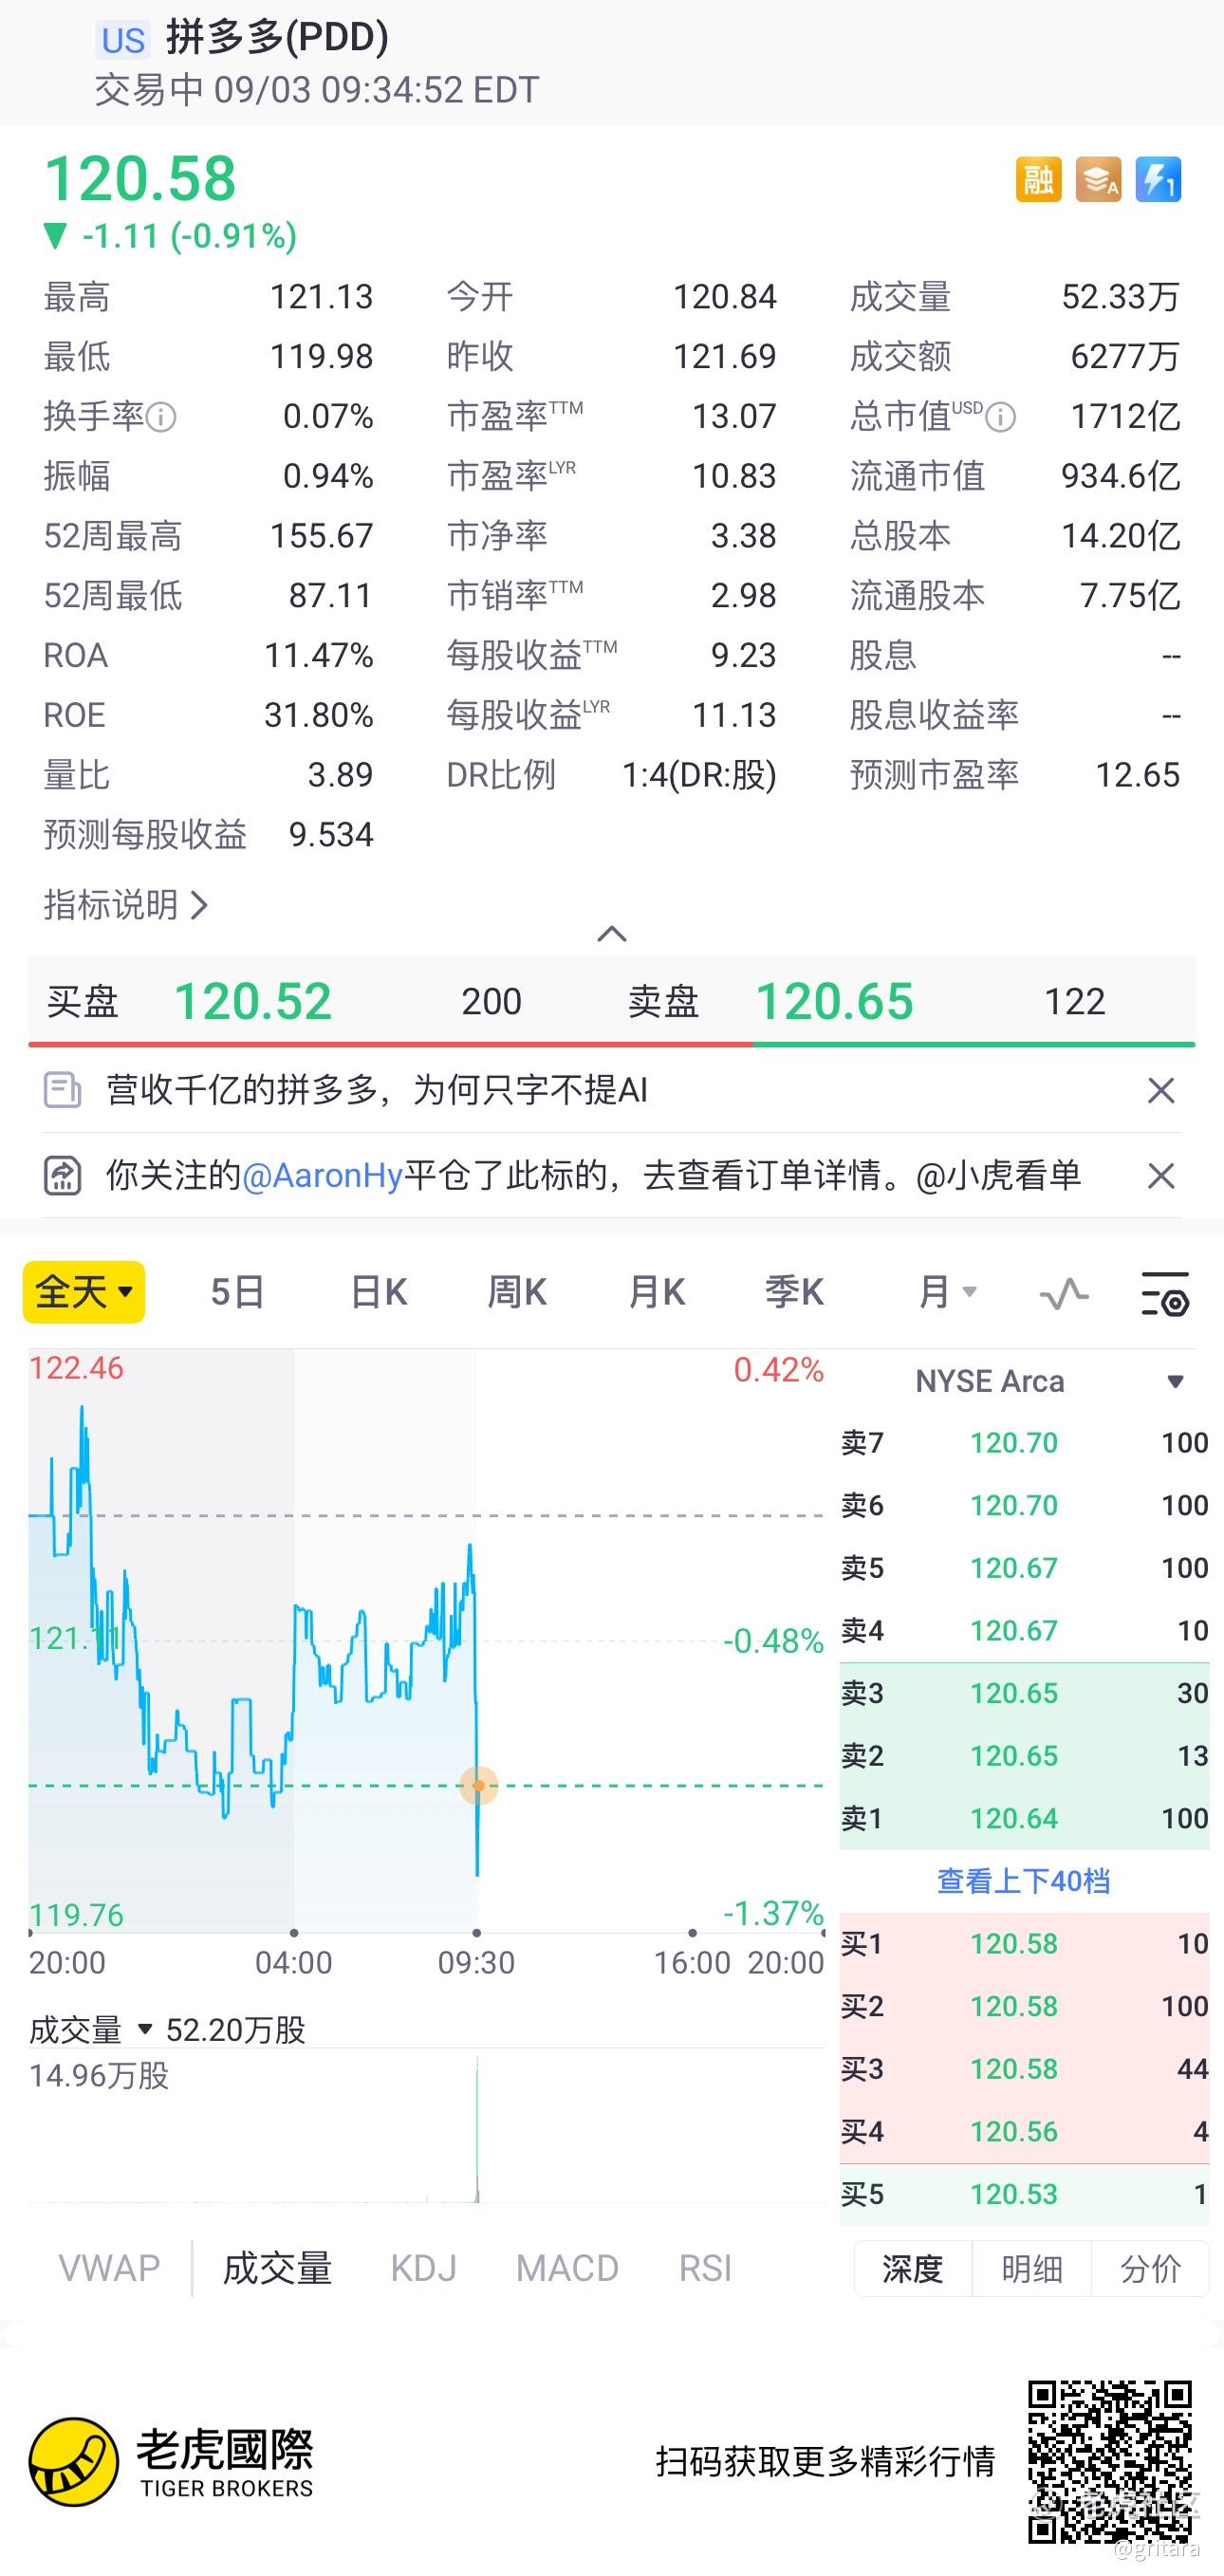The height and width of the screenshot is (2576, 1224).
Task: Select the orange marker on the price chart
Action: pyautogui.click(x=479, y=1785)
